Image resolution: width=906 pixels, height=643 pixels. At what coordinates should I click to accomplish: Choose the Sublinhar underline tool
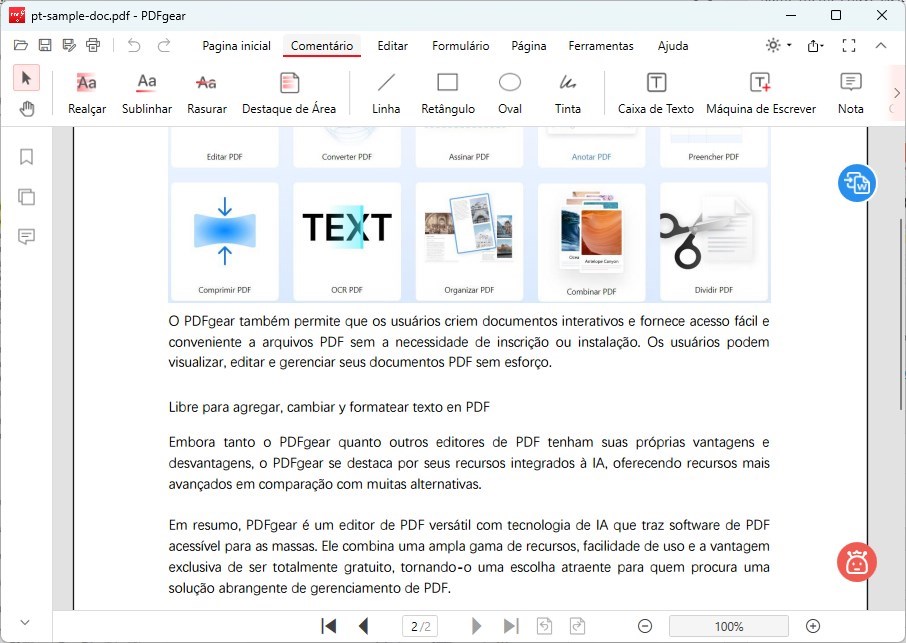(x=147, y=94)
